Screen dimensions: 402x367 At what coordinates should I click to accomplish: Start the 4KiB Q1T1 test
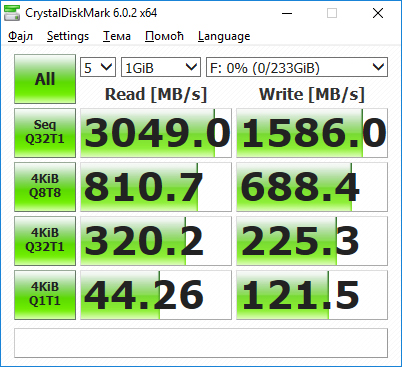(x=45, y=295)
